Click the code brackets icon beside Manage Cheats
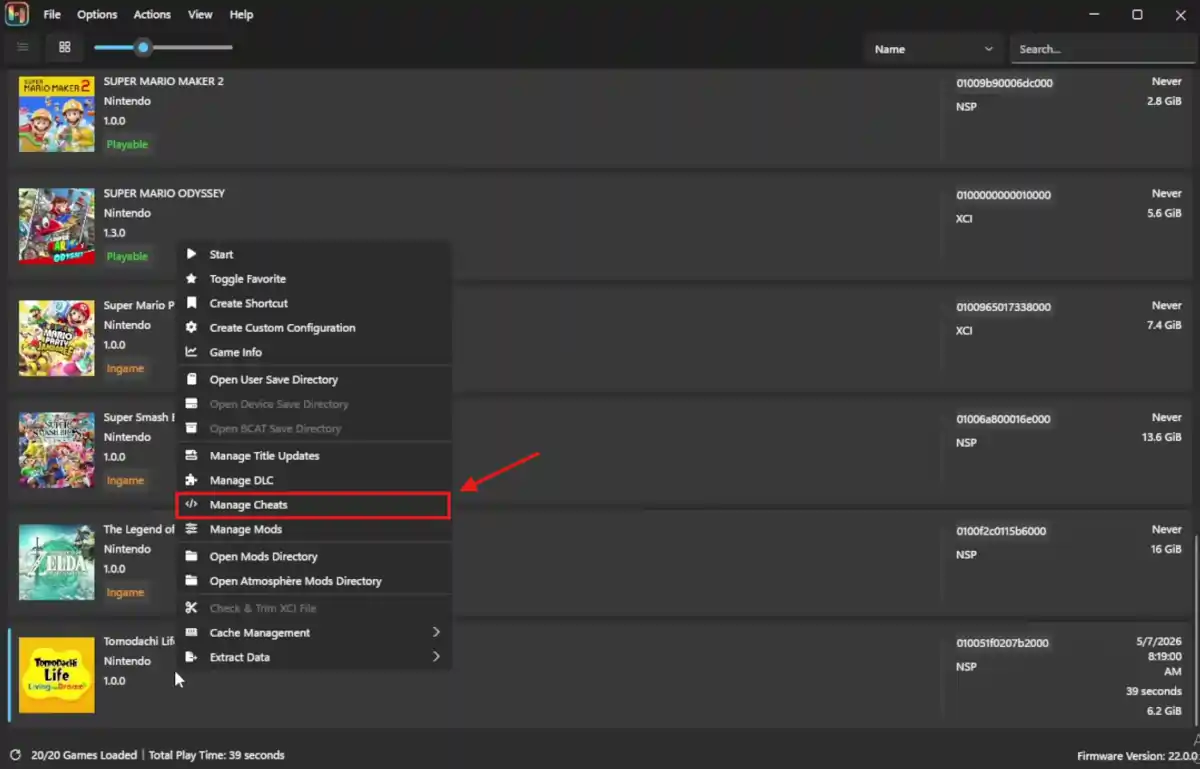The height and width of the screenshot is (769, 1200). 191,504
